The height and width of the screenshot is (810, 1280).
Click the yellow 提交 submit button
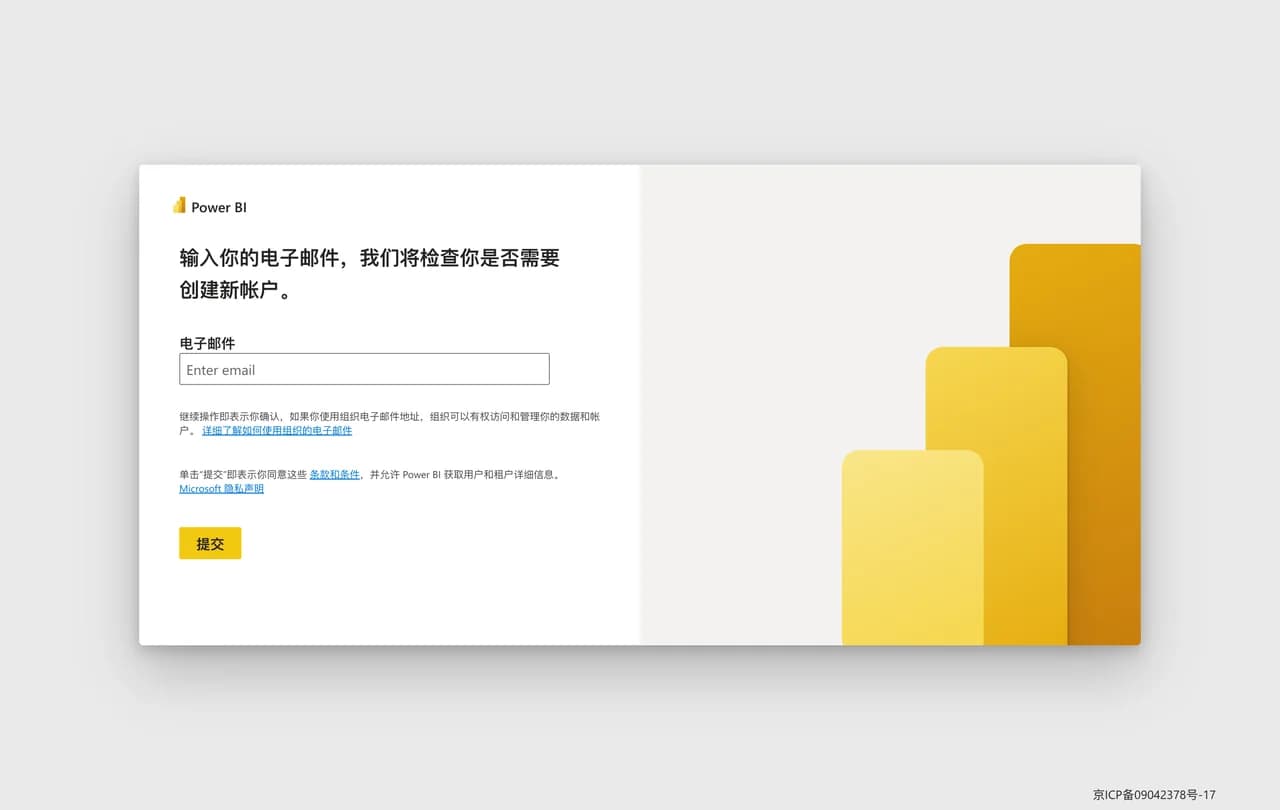[x=210, y=543]
